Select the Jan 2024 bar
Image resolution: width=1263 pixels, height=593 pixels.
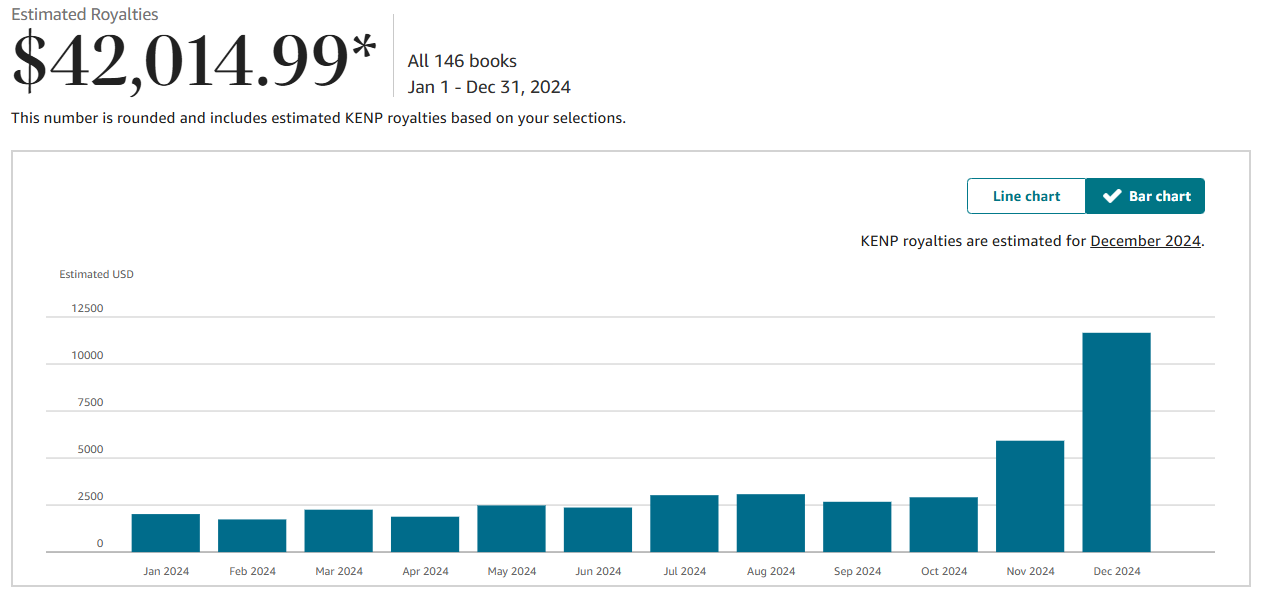pyautogui.click(x=165, y=530)
